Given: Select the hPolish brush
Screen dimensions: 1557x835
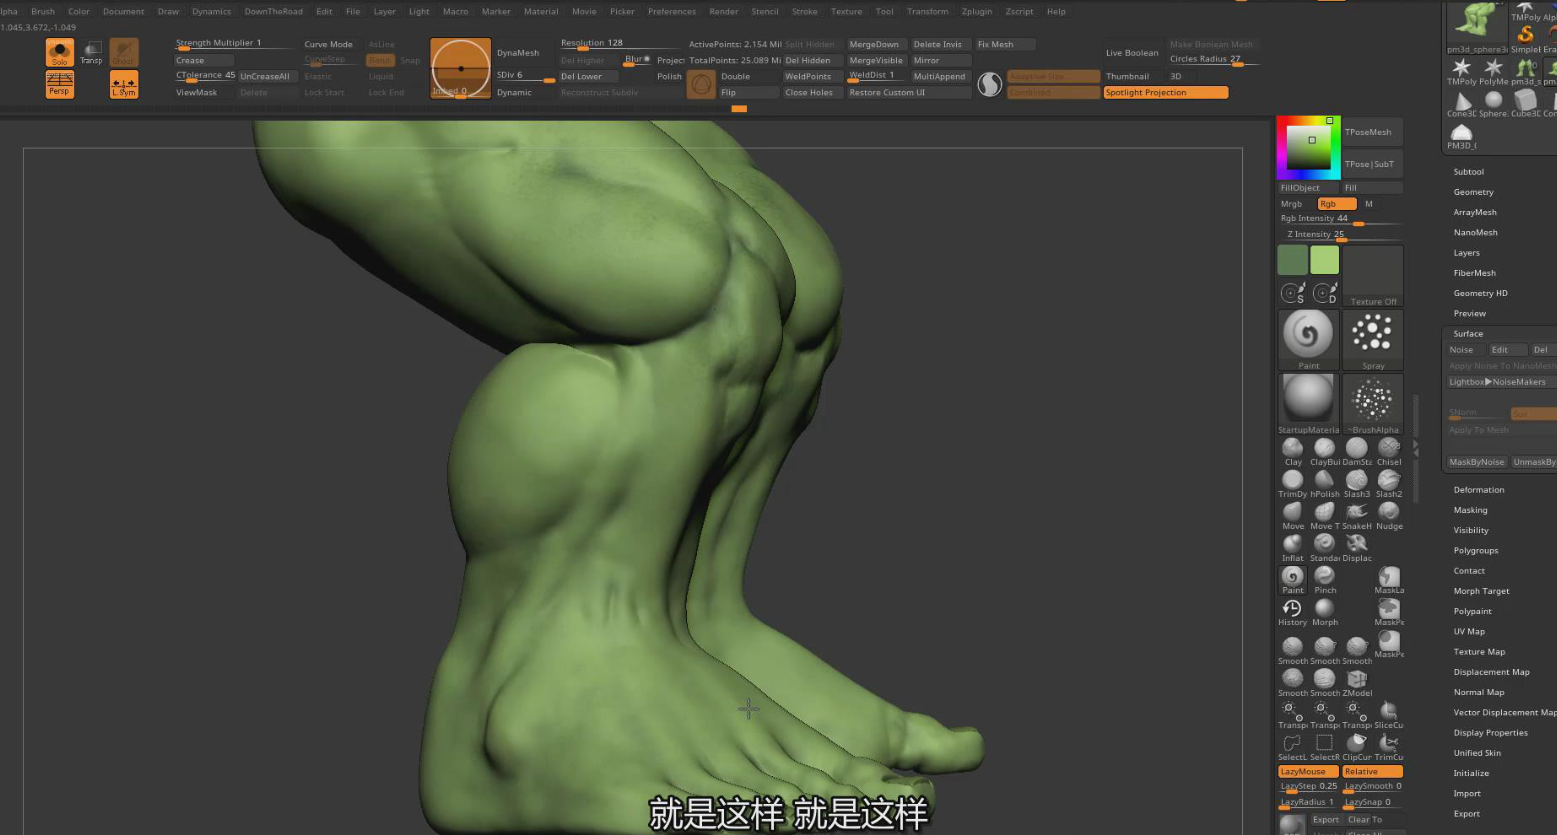Looking at the screenshot, I should [1325, 484].
